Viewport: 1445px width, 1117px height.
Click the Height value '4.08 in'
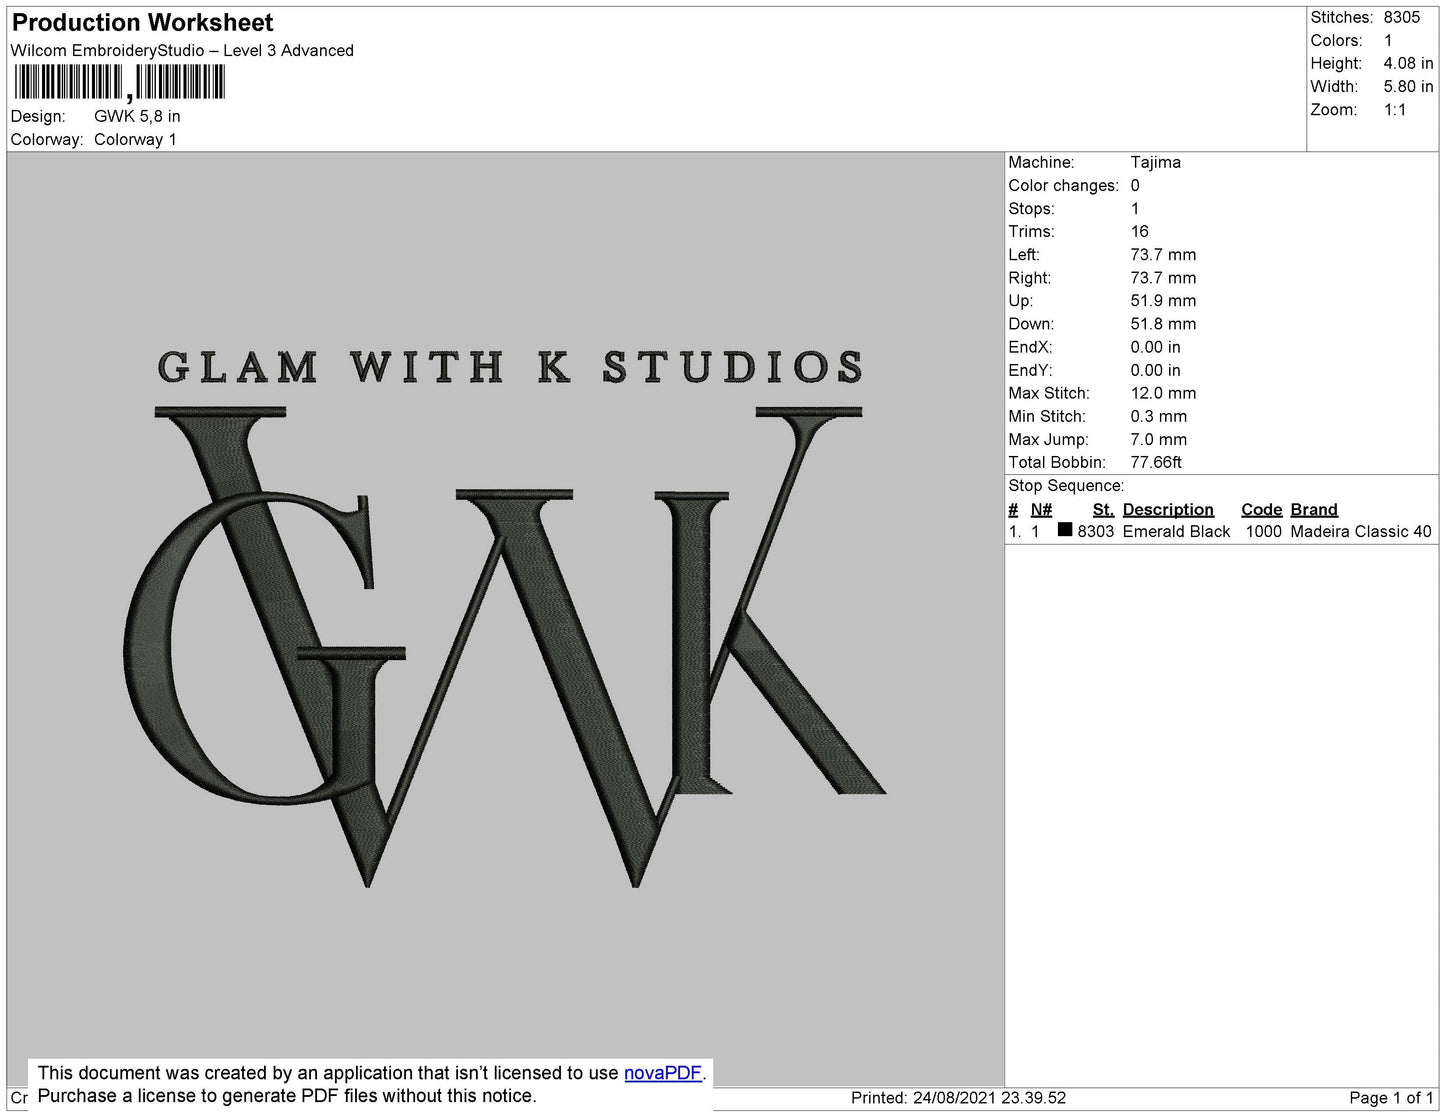1408,63
